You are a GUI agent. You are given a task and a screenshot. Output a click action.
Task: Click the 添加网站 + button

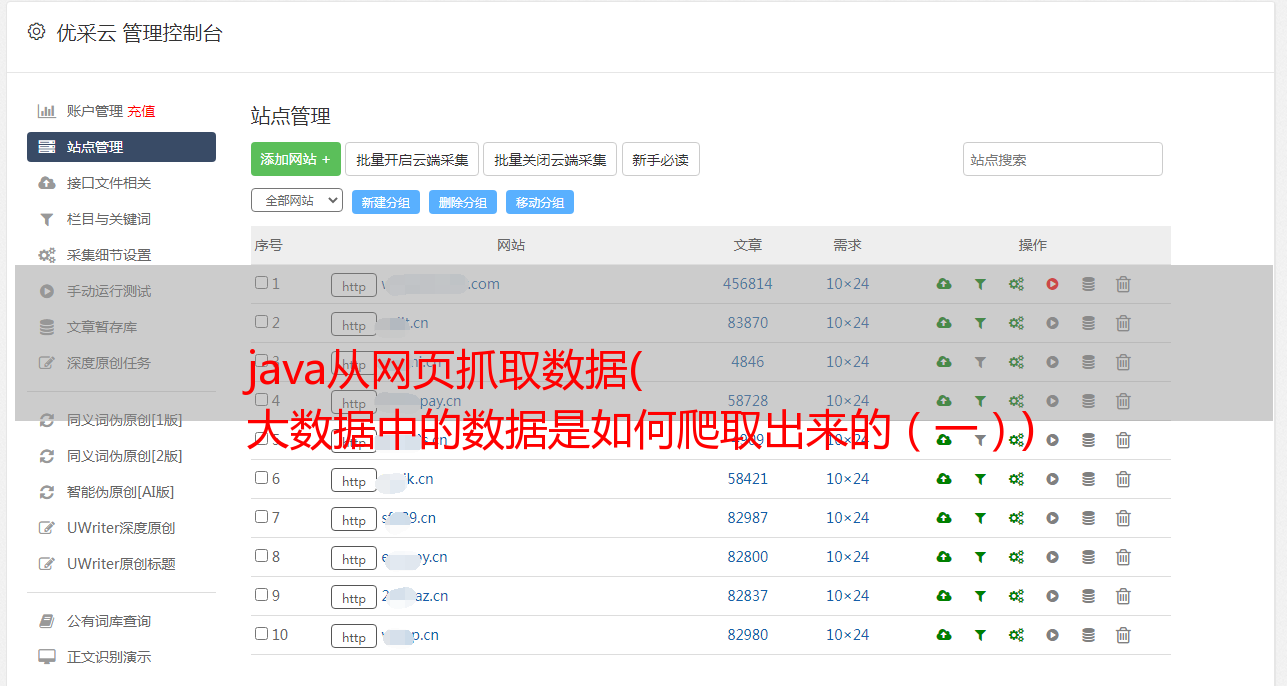pos(296,159)
